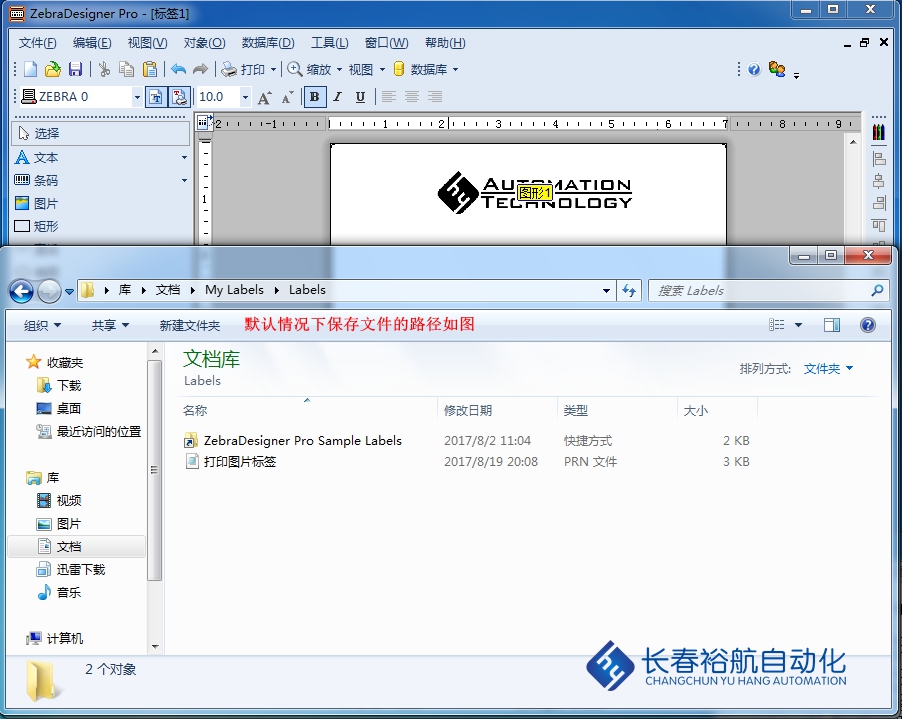Expand the 条码 tool options arrow

184,180
